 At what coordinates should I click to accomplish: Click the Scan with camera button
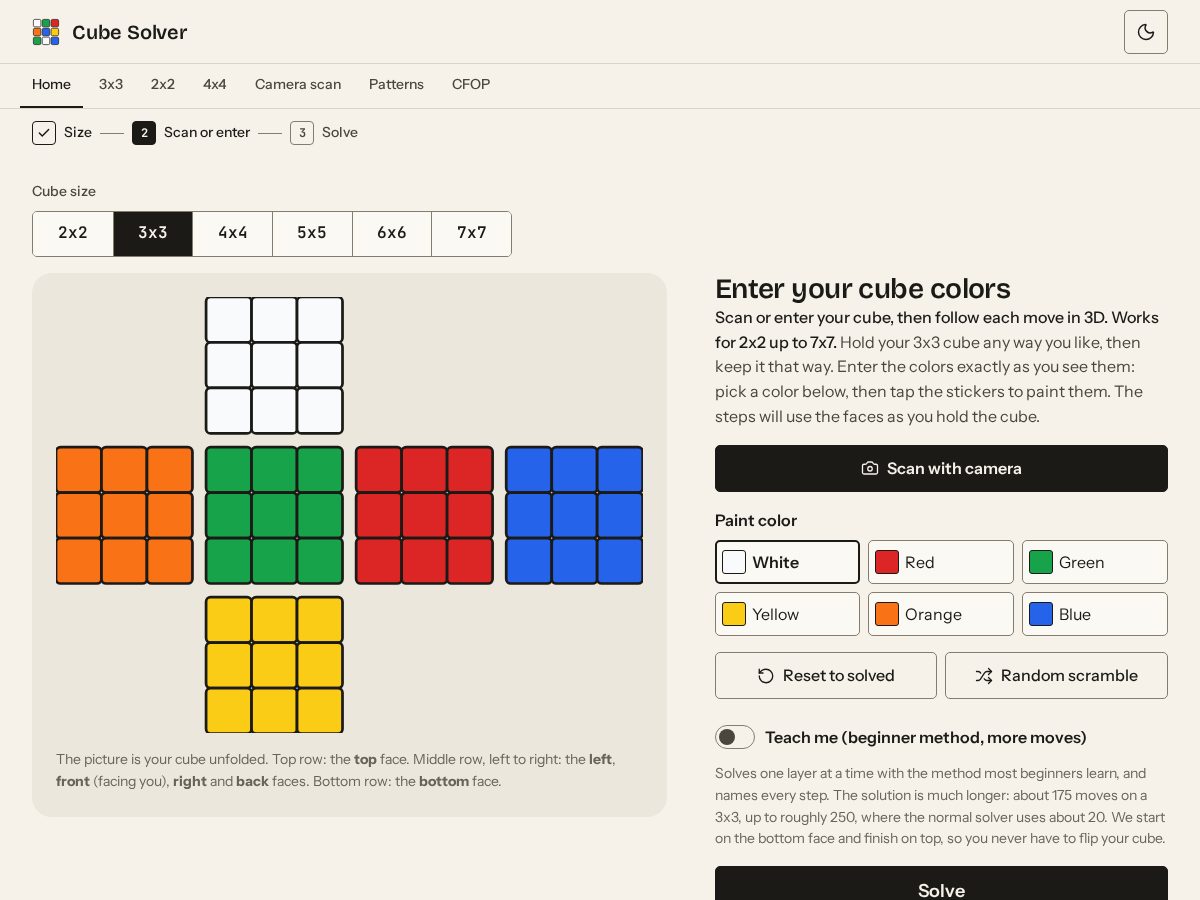click(941, 468)
